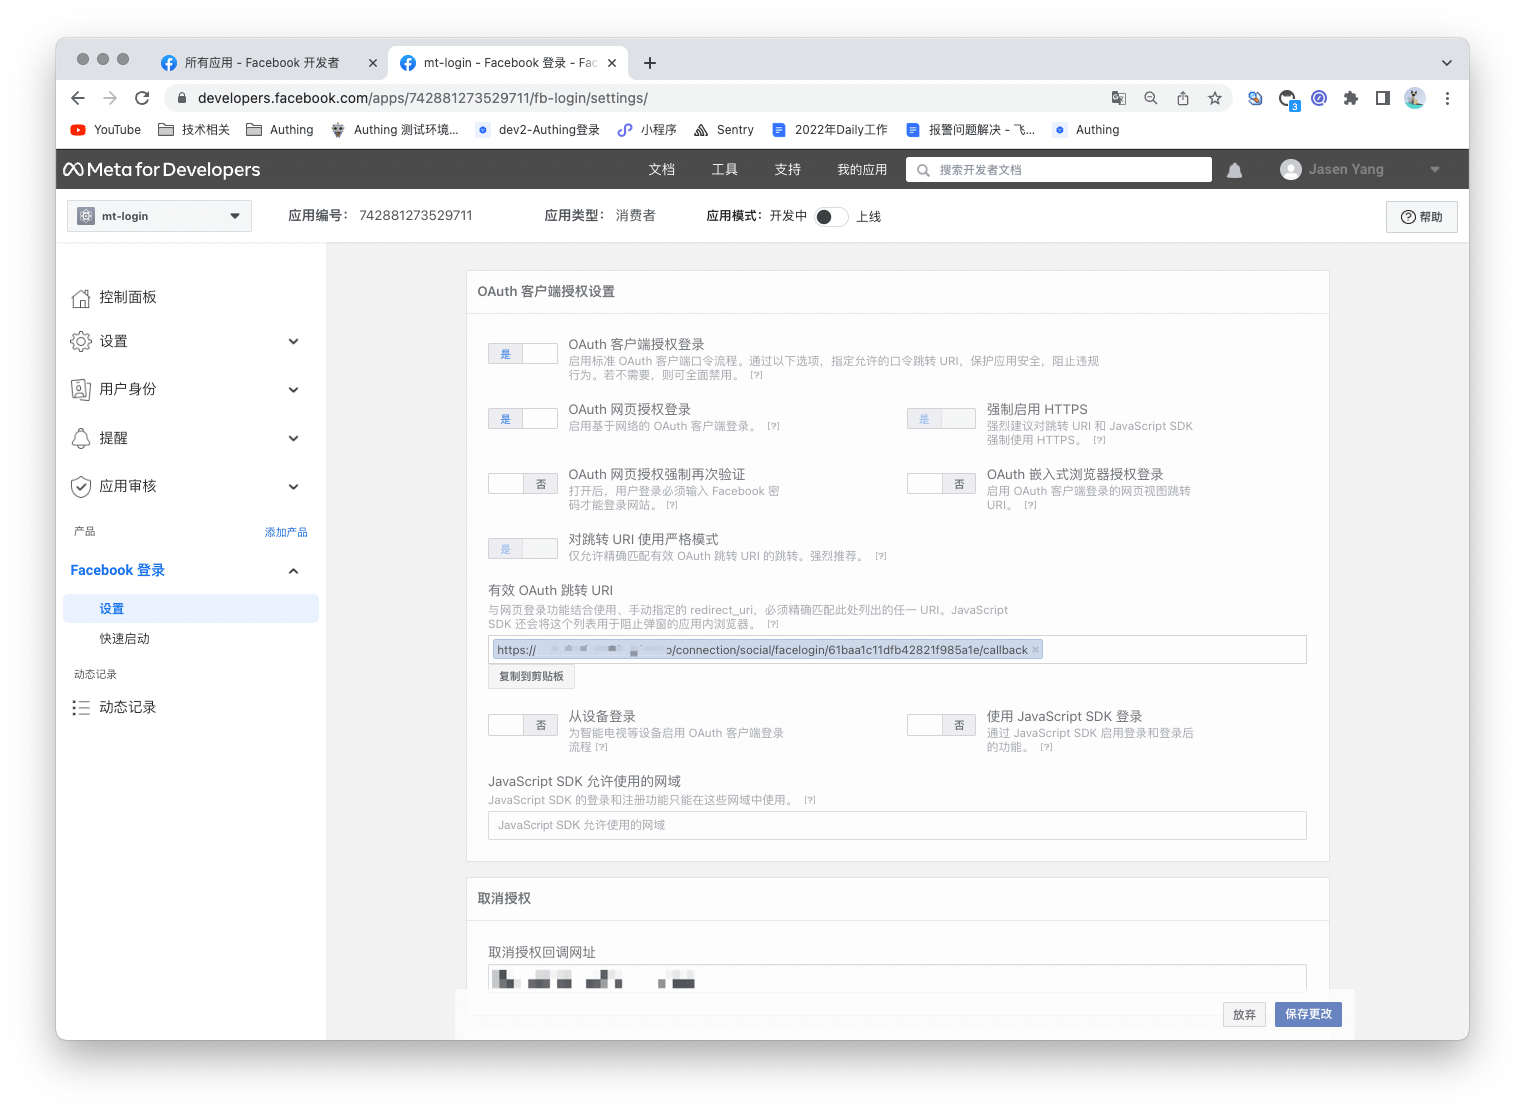Bookmark this page with star icon

click(x=1214, y=98)
